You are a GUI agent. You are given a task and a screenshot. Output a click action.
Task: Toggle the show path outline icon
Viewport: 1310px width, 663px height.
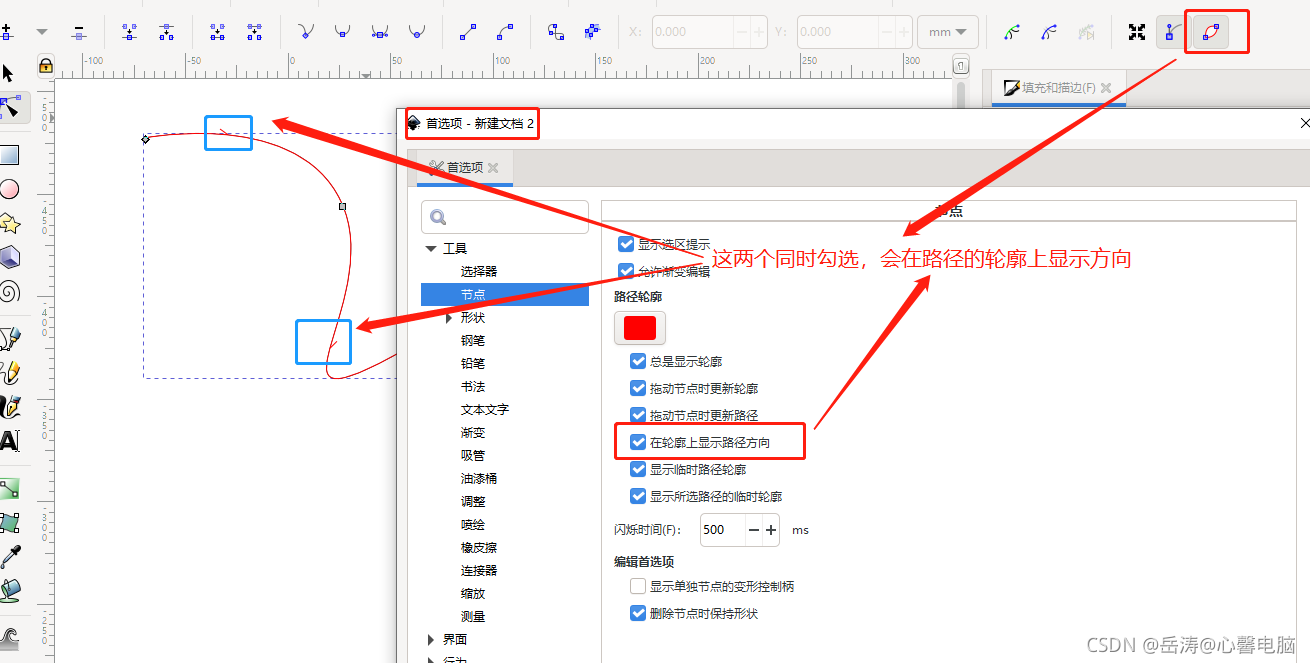click(x=1210, y=32)
